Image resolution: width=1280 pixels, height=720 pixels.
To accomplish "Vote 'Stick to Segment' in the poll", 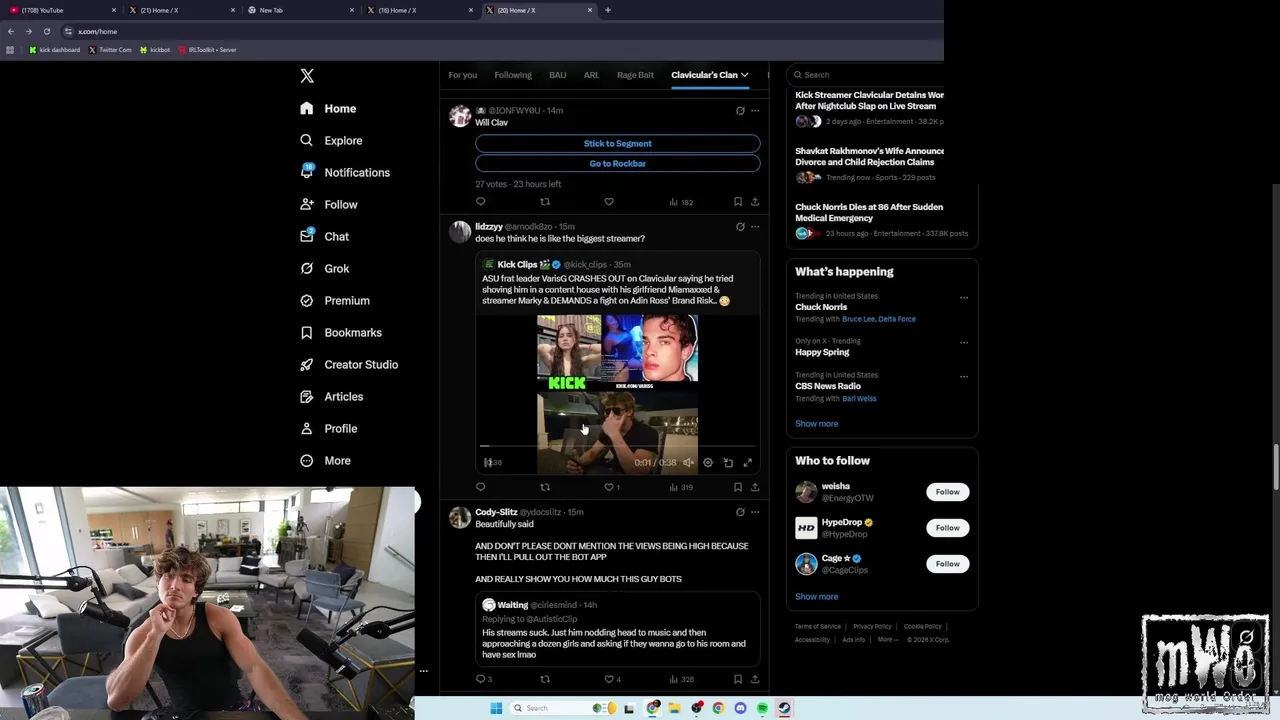I will coord(617,143).
